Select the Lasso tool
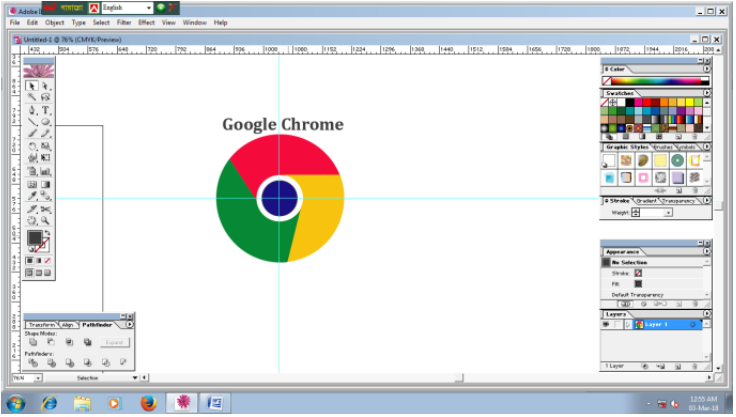 (x=45, y=97)
